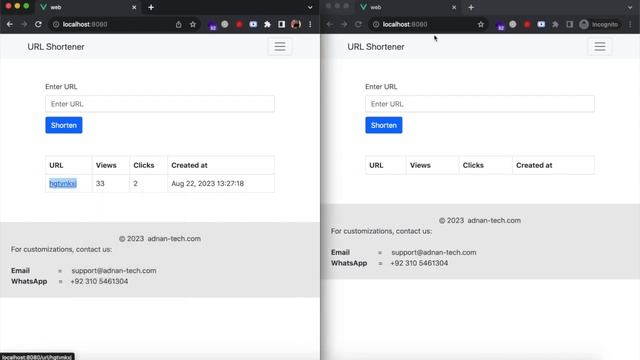Click share icon in left address bar

click(x=178, y=24)
